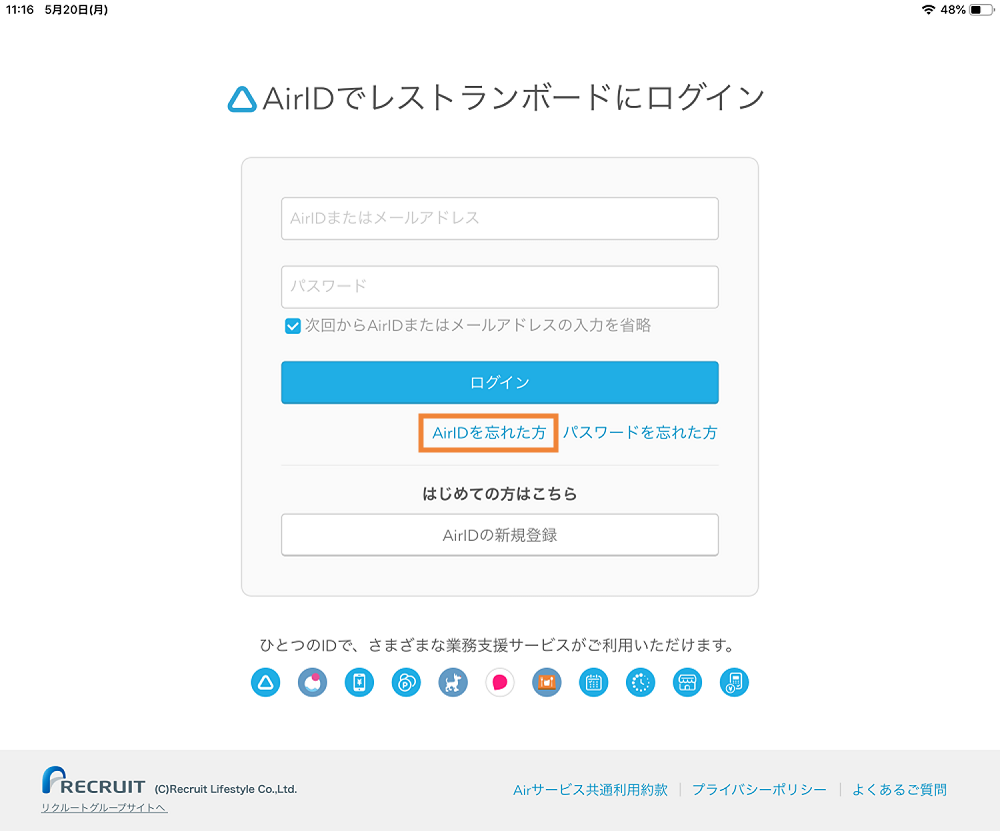The image size is (1000, 831).
Task: Click the pink-dot bubble service icon
Action: pos(312,682)
